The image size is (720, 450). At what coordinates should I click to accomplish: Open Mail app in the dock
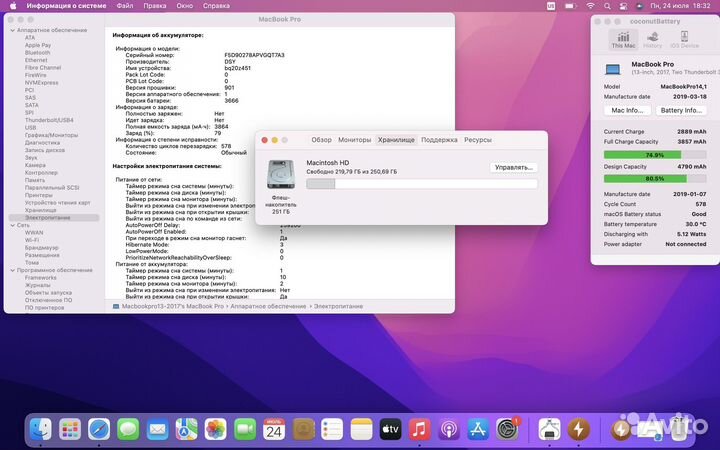point(158,429)
